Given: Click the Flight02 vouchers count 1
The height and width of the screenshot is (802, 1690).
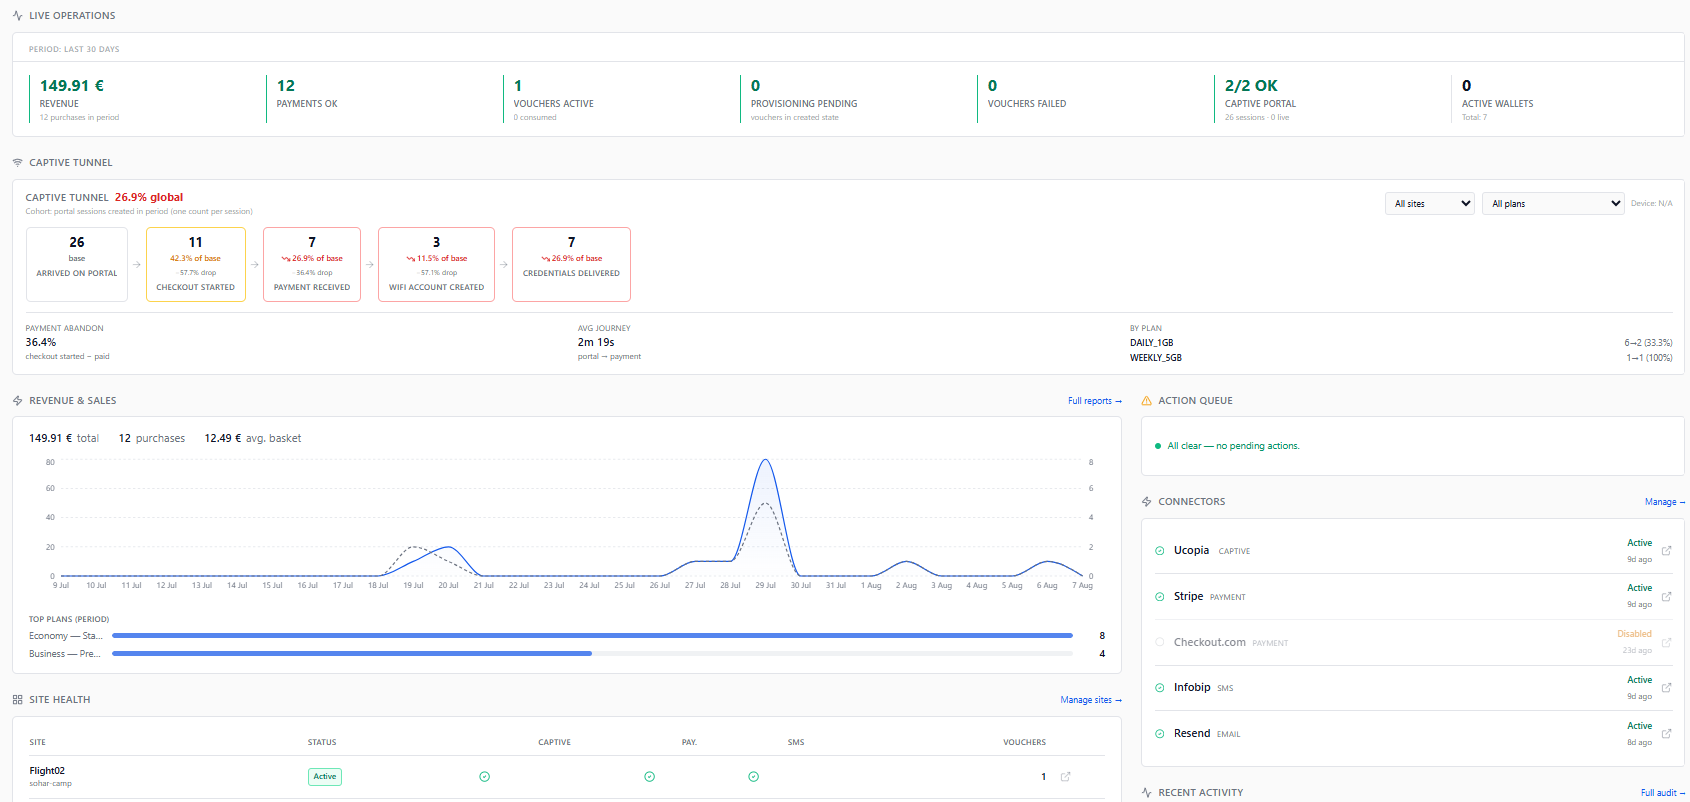Looking at the screenshot, I should point(1043,777).
